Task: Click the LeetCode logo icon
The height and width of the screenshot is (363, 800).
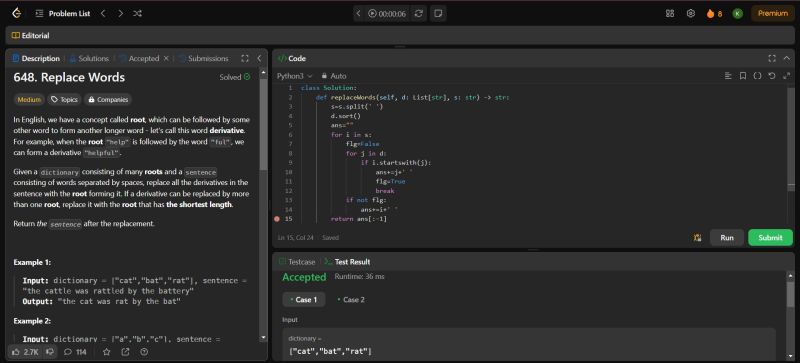Action: coord(16,13)
